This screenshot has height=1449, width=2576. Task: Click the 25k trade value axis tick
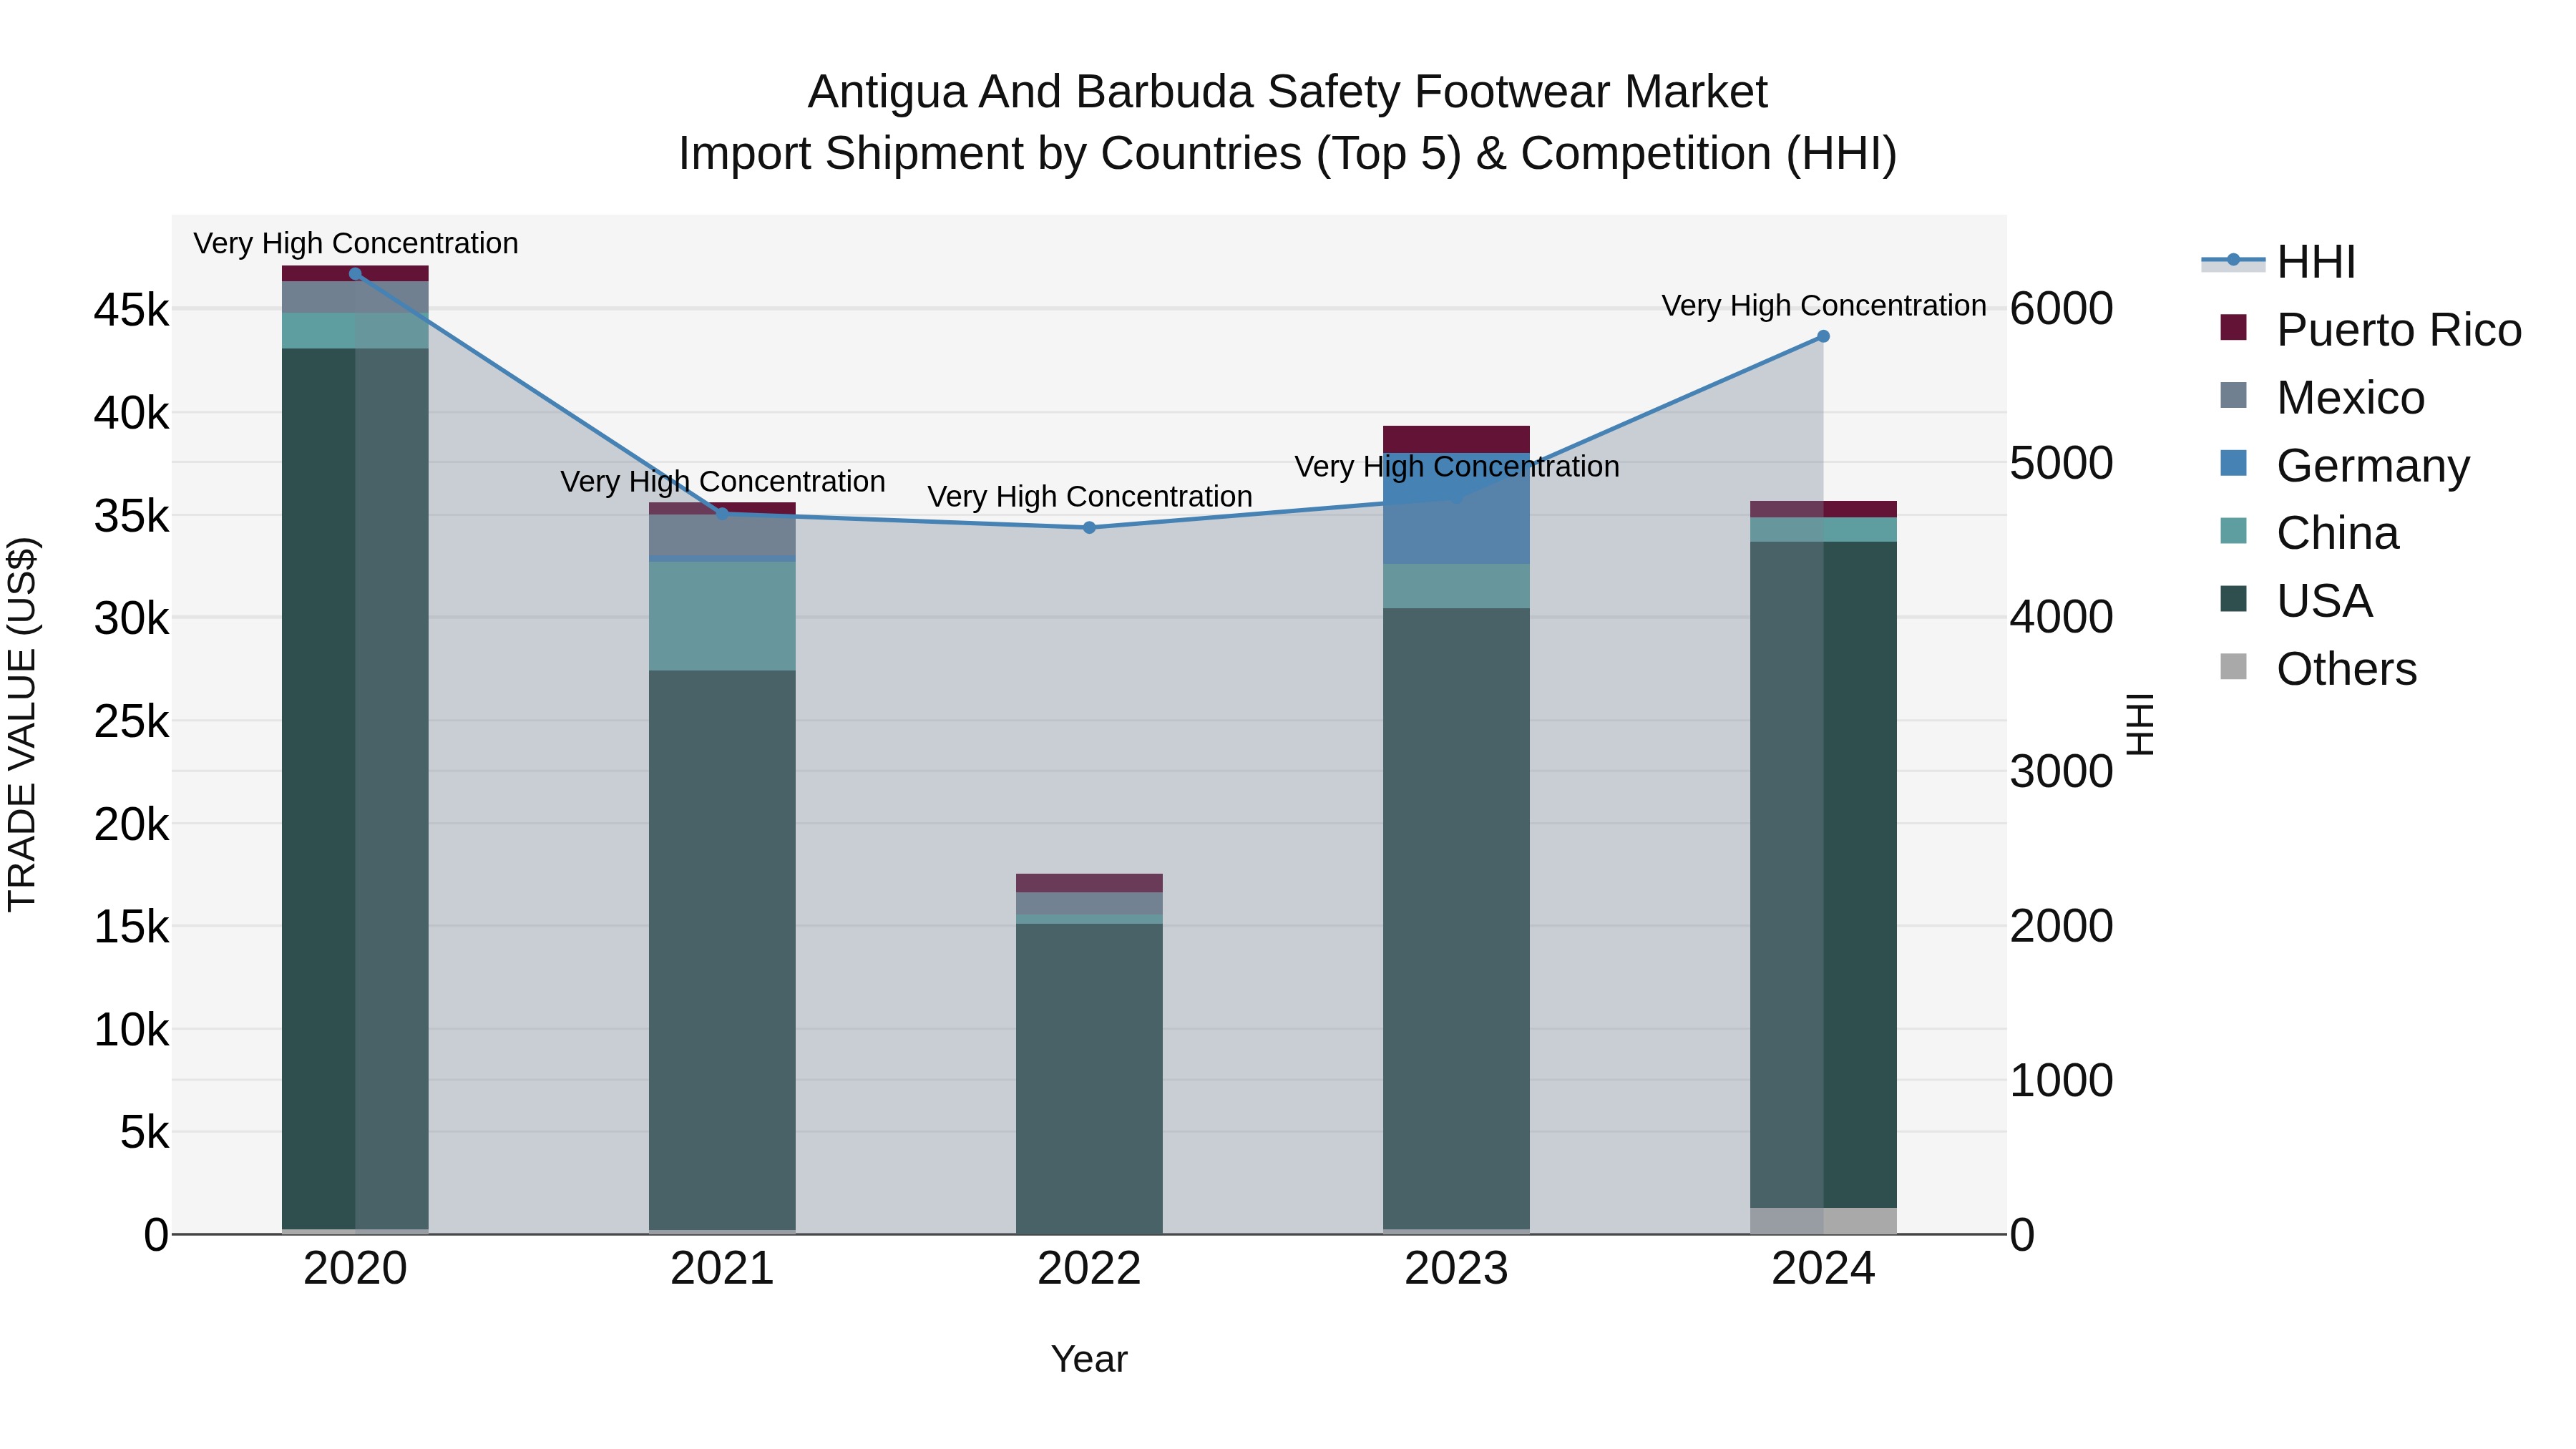click(x=131, y=721)
